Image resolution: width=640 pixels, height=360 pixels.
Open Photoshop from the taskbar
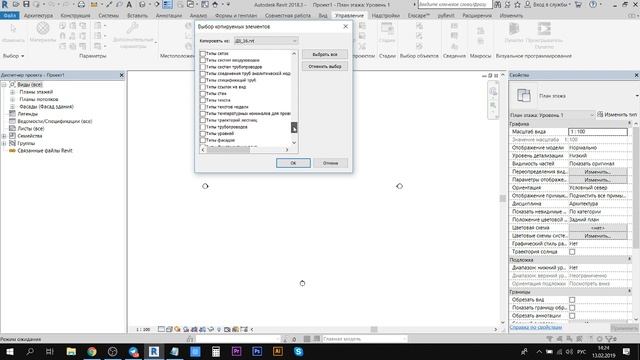257,351
